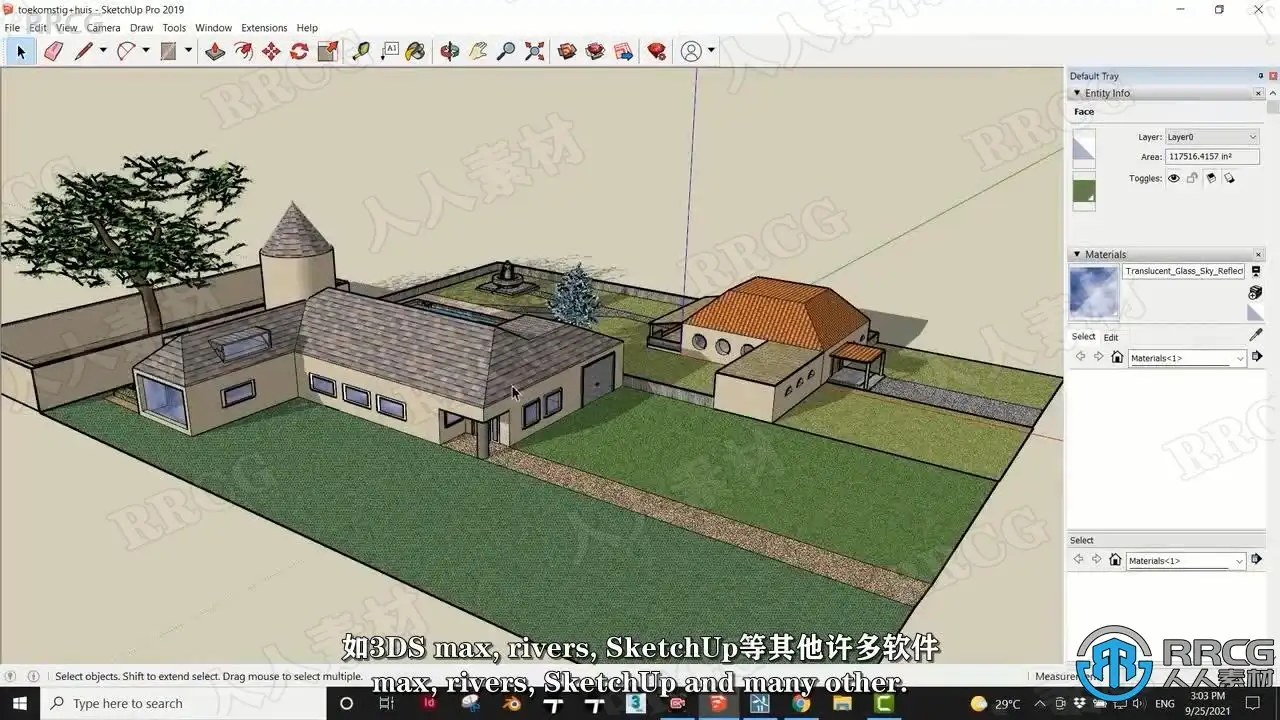The image size is (1280, 720).
Task: Expand the Arc tool dropdown arrow
Action: [x=145, y=51]
